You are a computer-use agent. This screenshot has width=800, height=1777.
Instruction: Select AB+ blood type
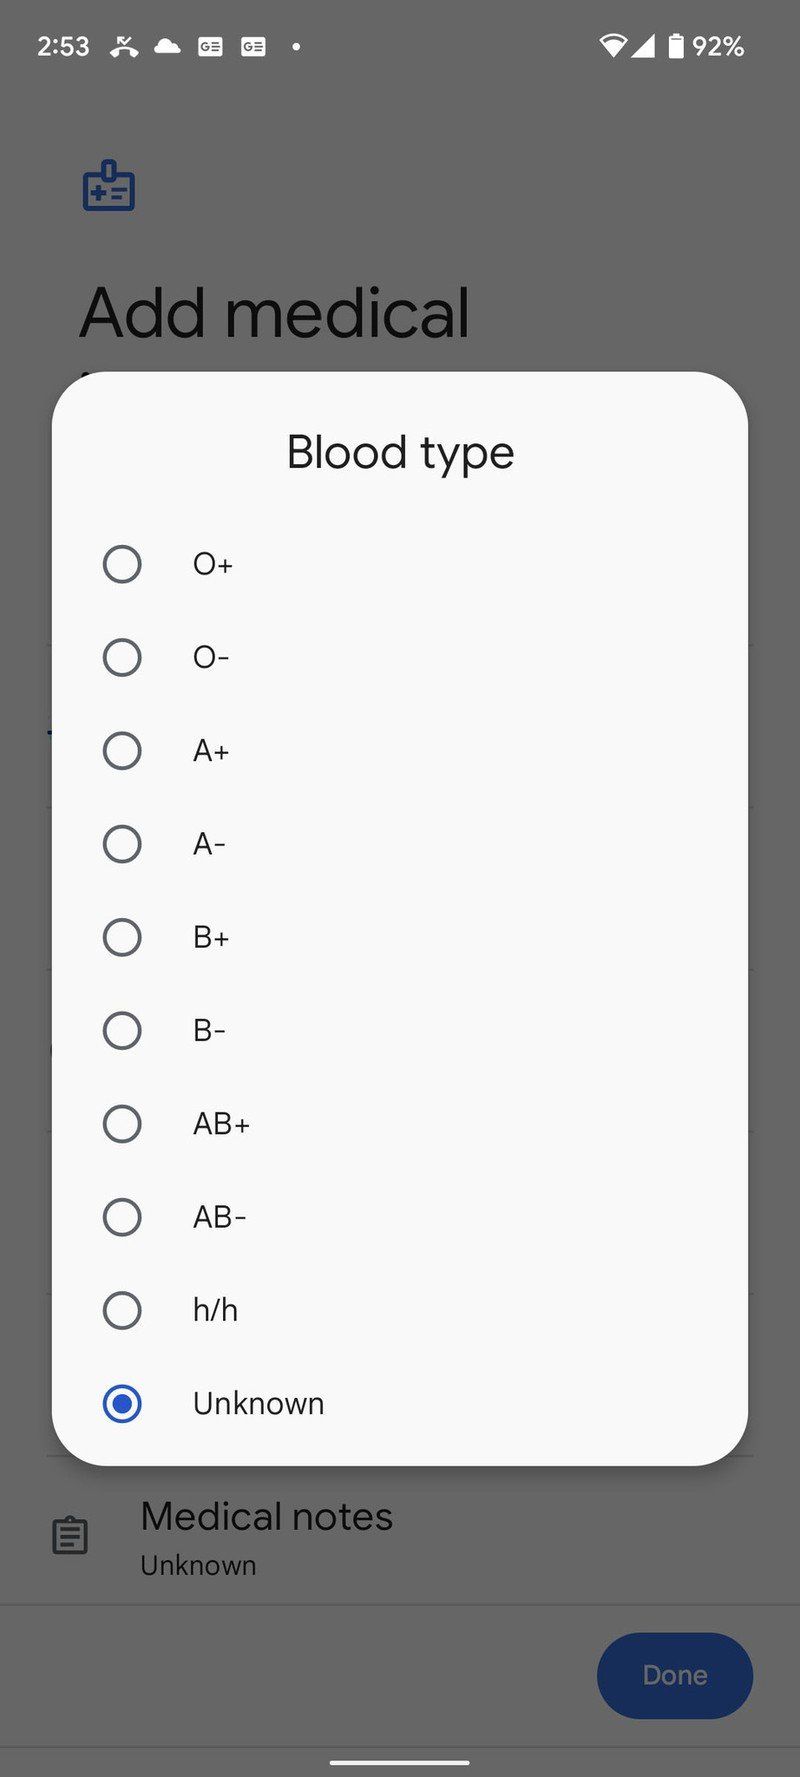[122, 1124]
